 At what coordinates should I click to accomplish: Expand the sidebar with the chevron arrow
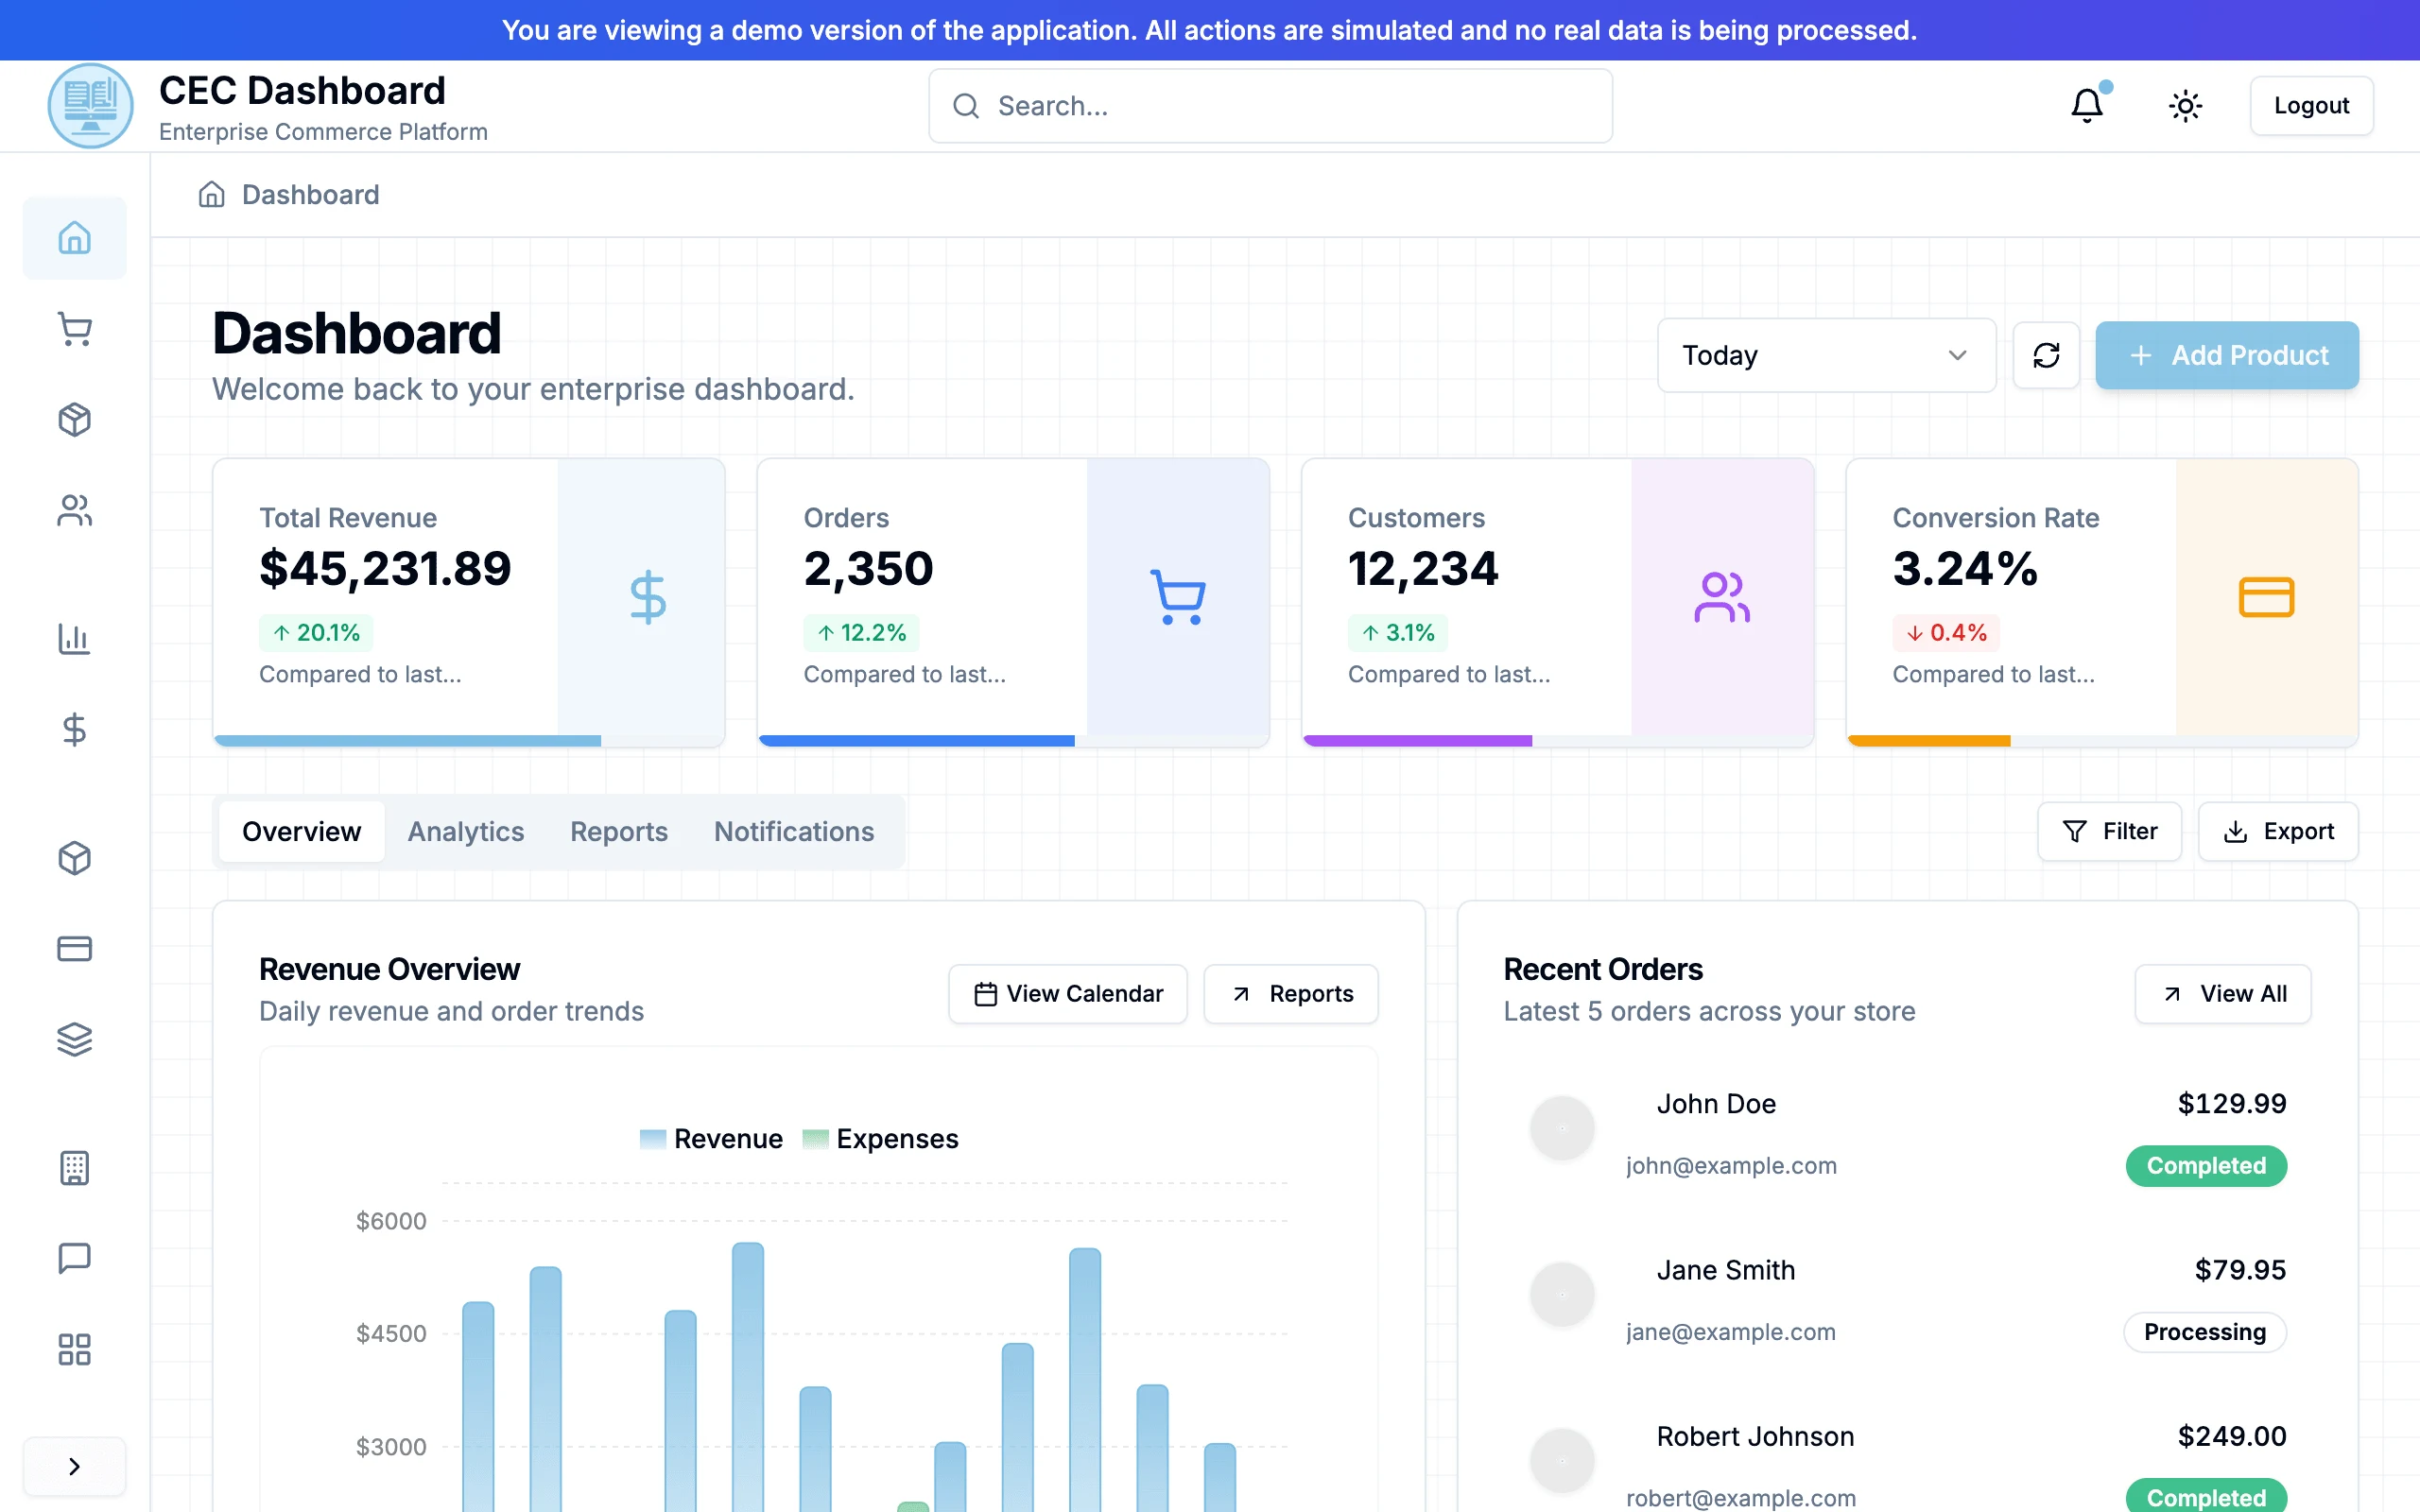click(x=74, y=1466)
